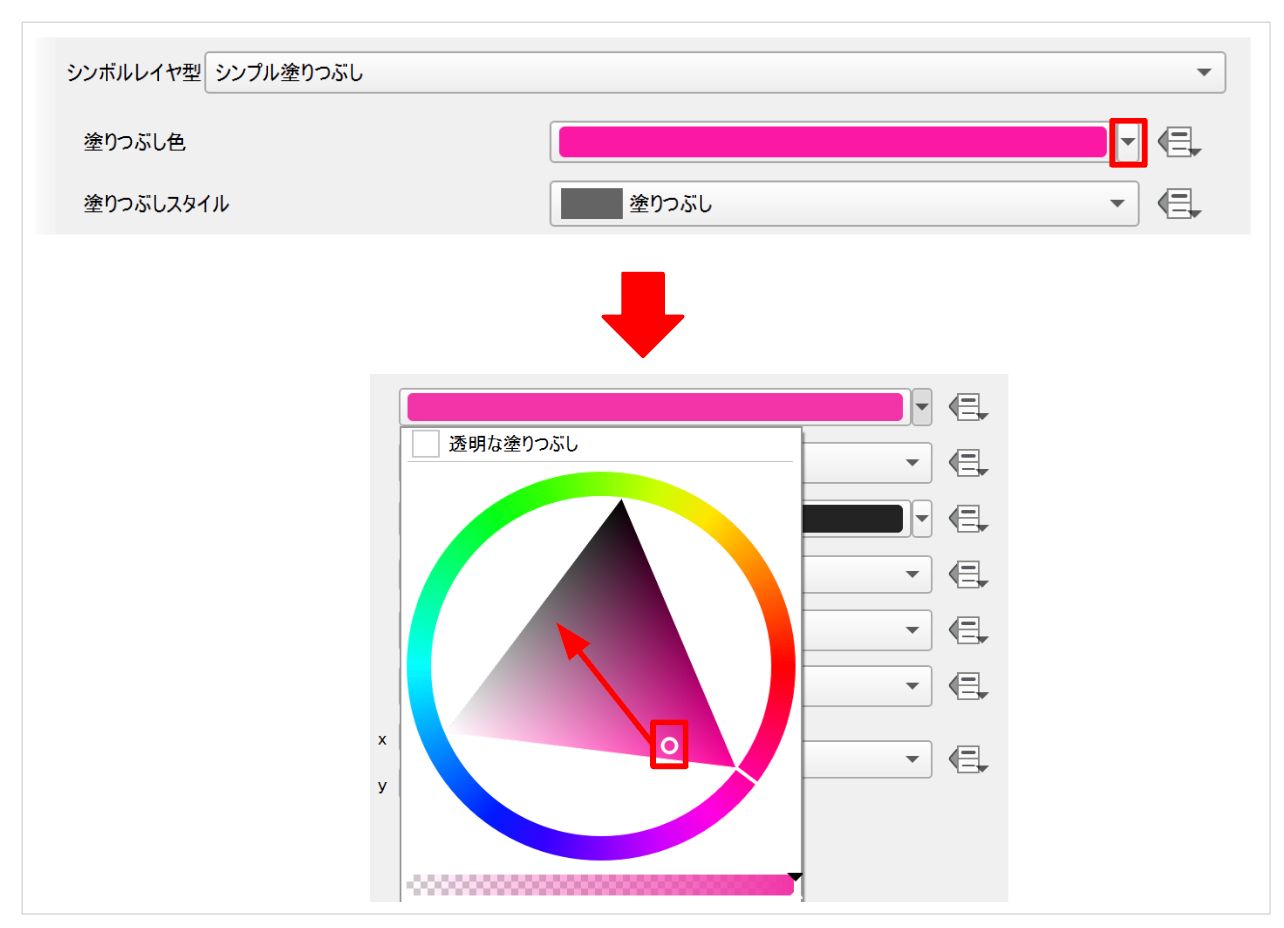
Task: Click the pink 塗りつぶし色 color bar
Action: point(832,143)
